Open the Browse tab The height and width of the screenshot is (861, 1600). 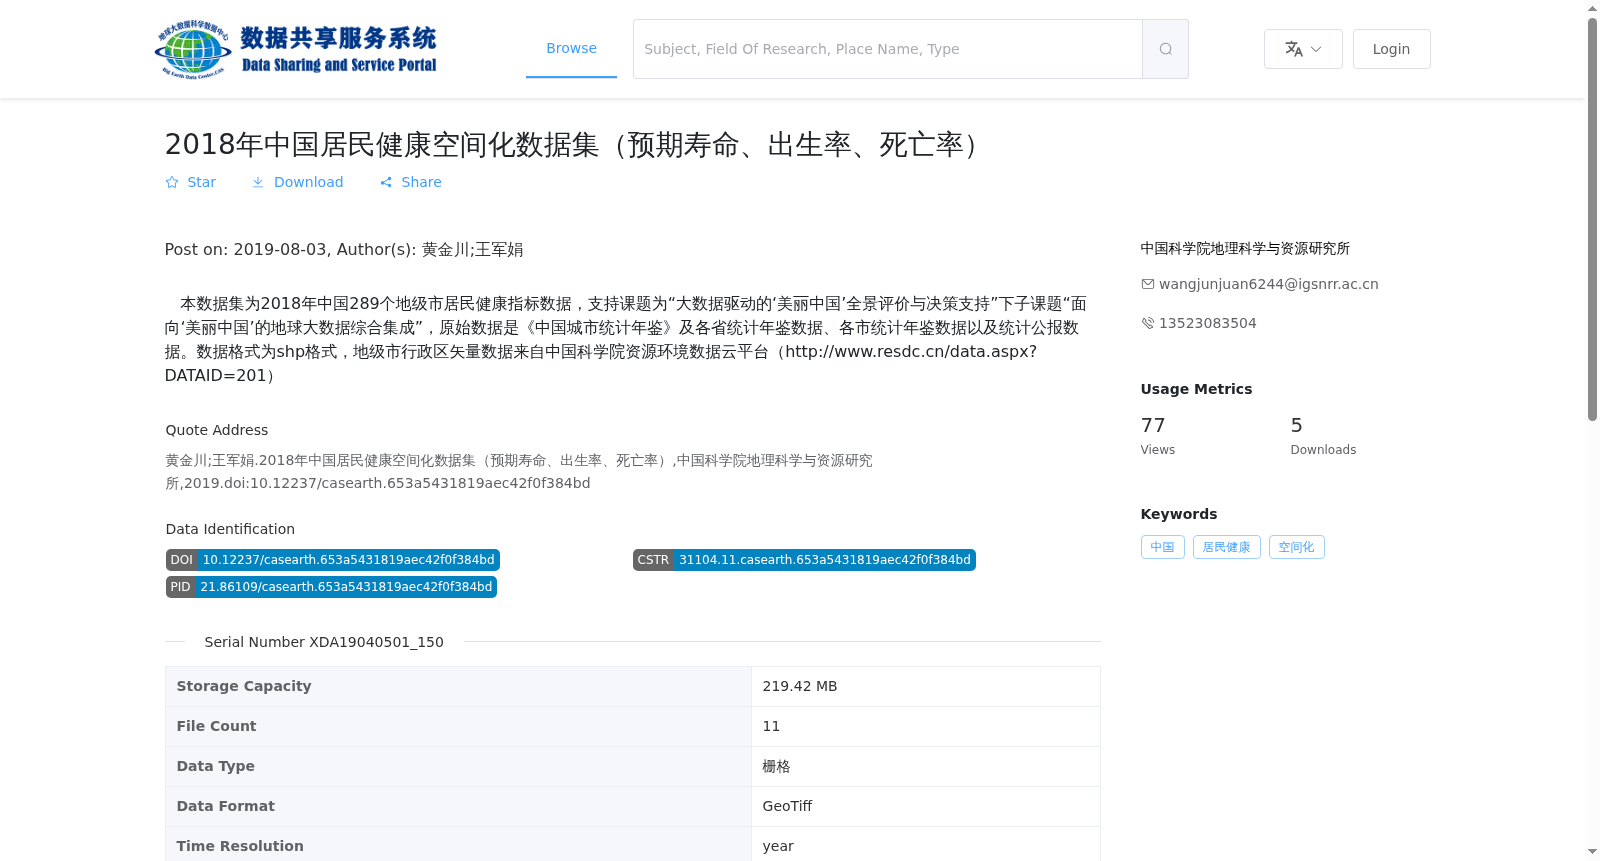coord(571,48)
